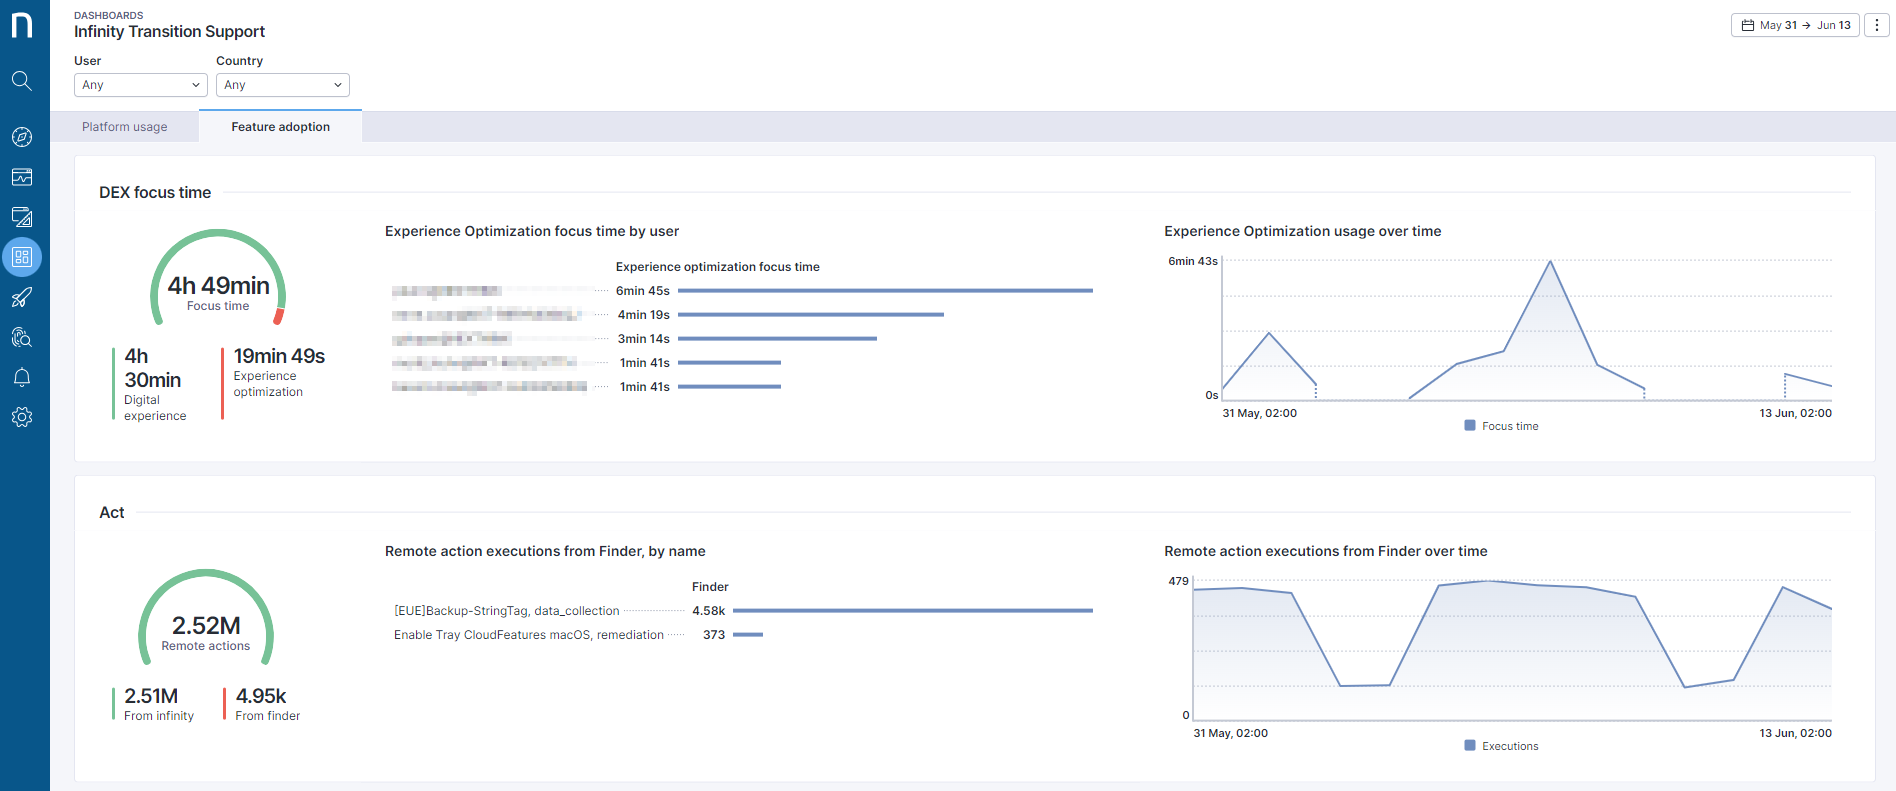
Task: Open the survey edit sidebar icon
Action: pos(22,217)
